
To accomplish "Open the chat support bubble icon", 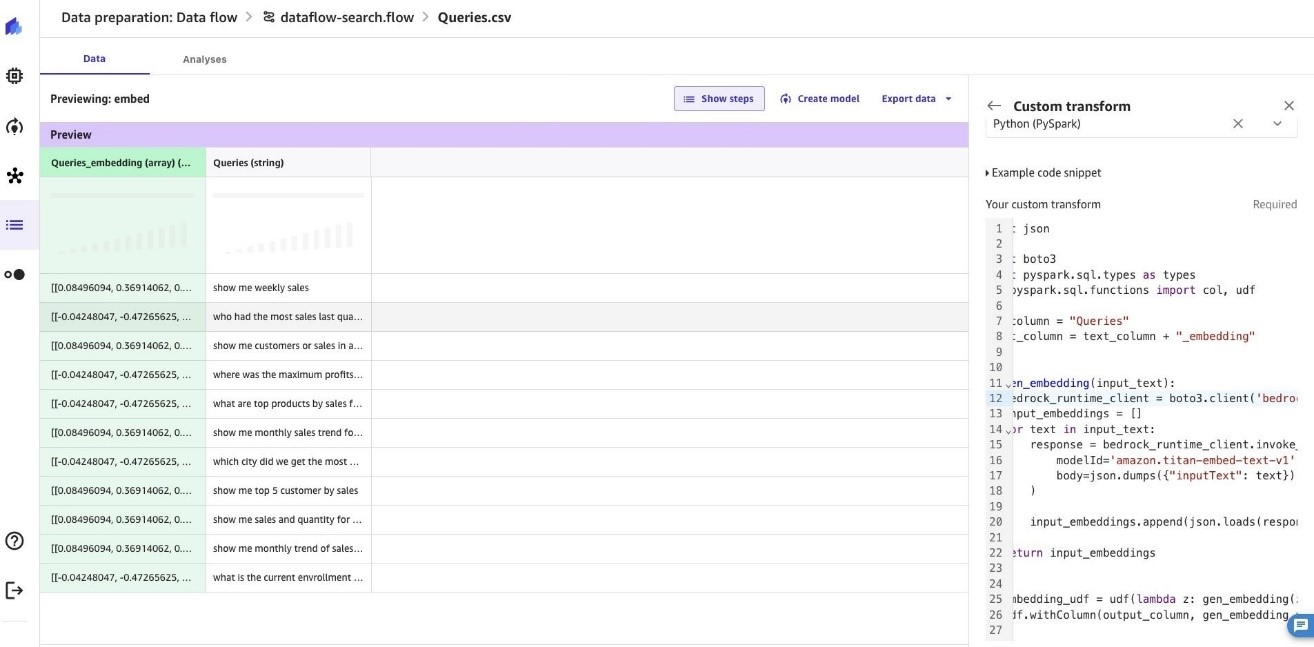I will [x=1301, y=626].
